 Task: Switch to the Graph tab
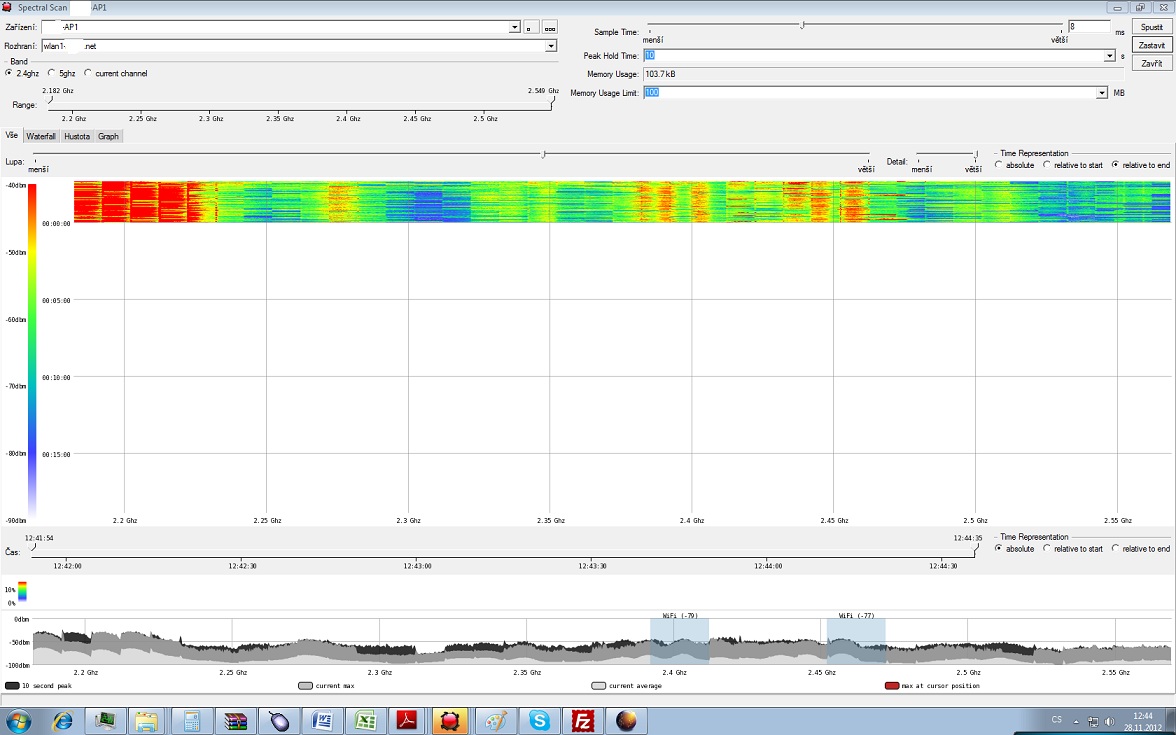coord(108,136)
